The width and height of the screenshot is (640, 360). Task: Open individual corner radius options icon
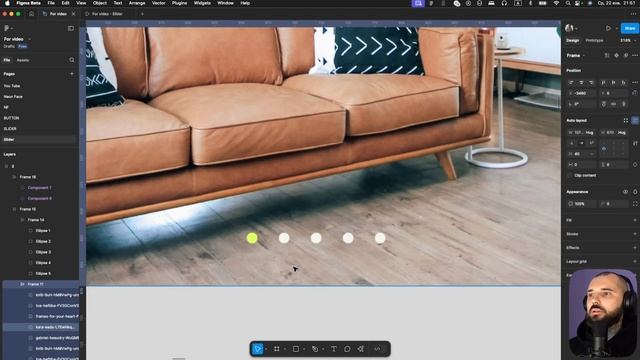pyautogui.click(x=635, y=204)
